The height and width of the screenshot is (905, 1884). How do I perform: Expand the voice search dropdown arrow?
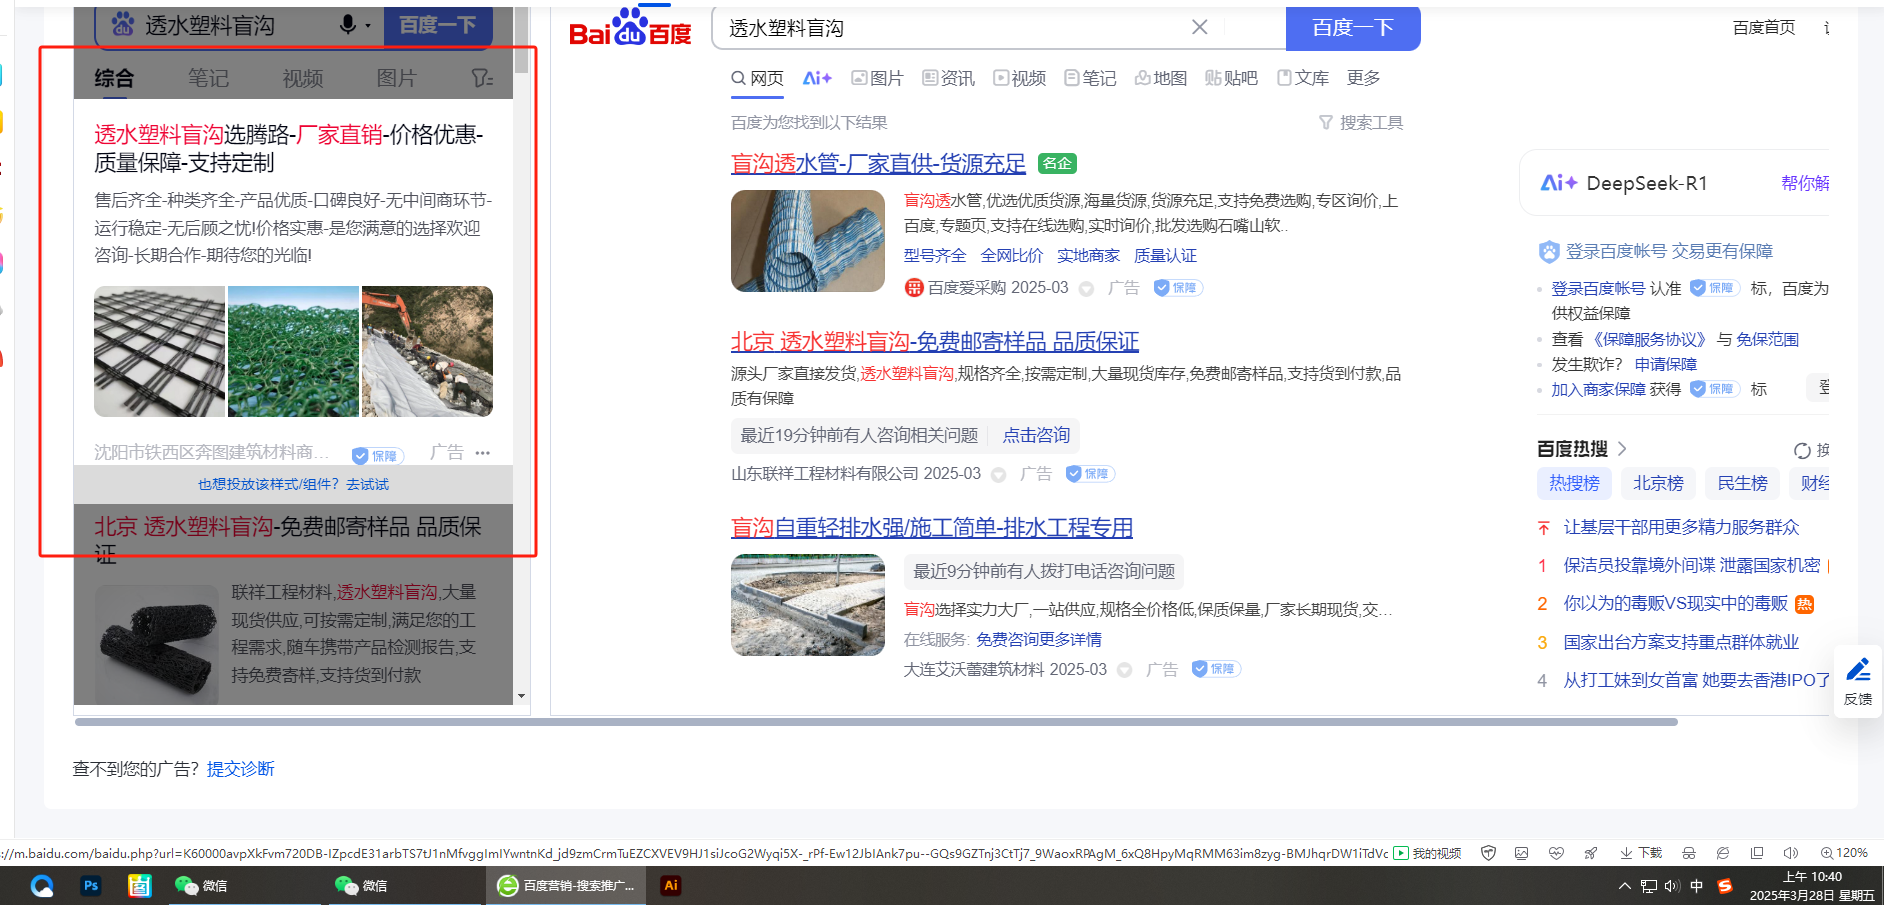point(368,26)
